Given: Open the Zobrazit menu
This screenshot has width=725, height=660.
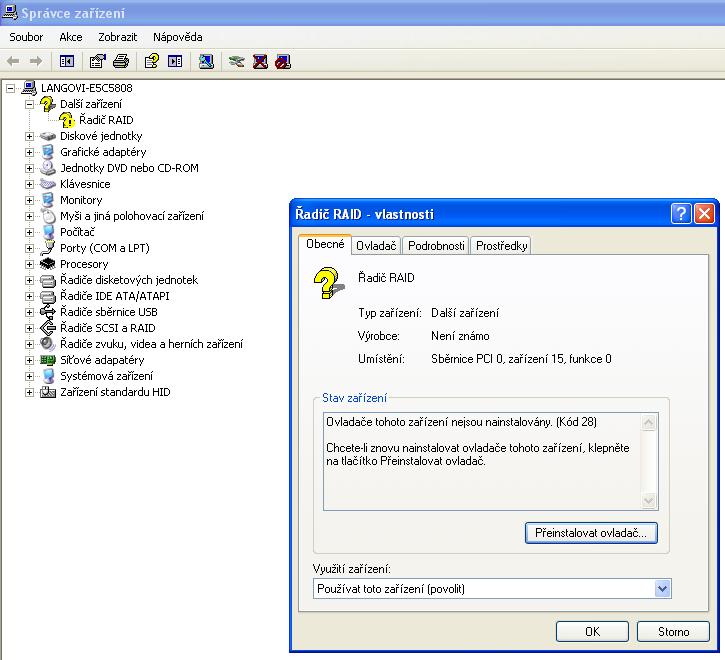Looking at the screenshot, I should [117, 37].
